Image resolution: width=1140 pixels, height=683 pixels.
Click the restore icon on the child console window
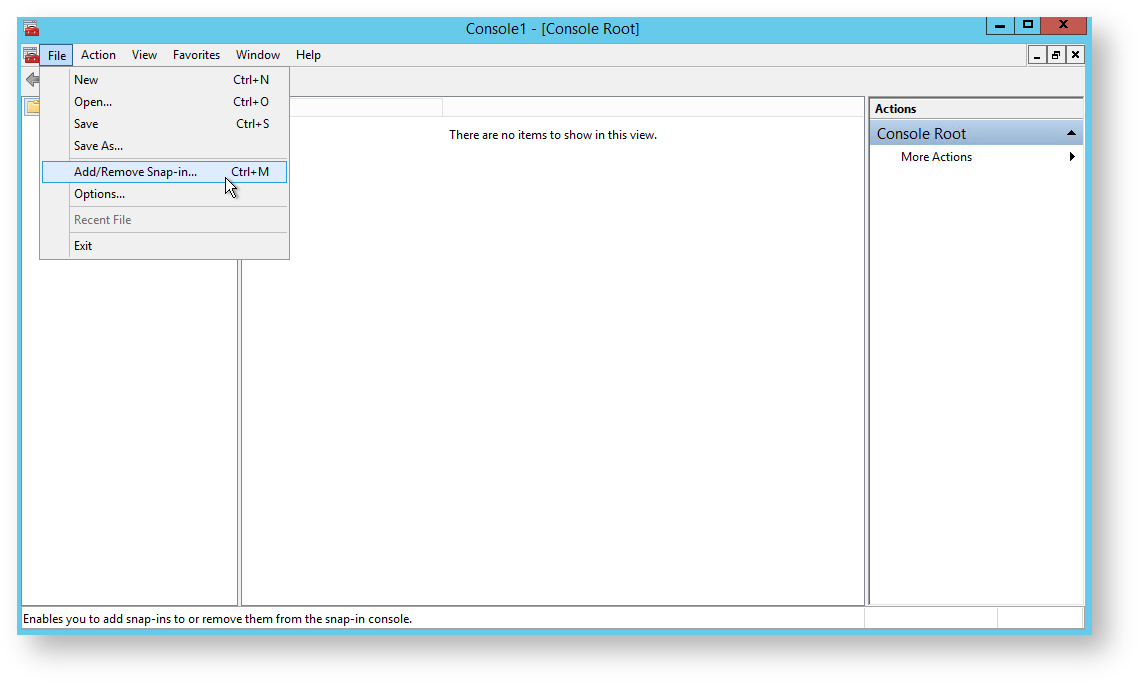pos(1056,55)
